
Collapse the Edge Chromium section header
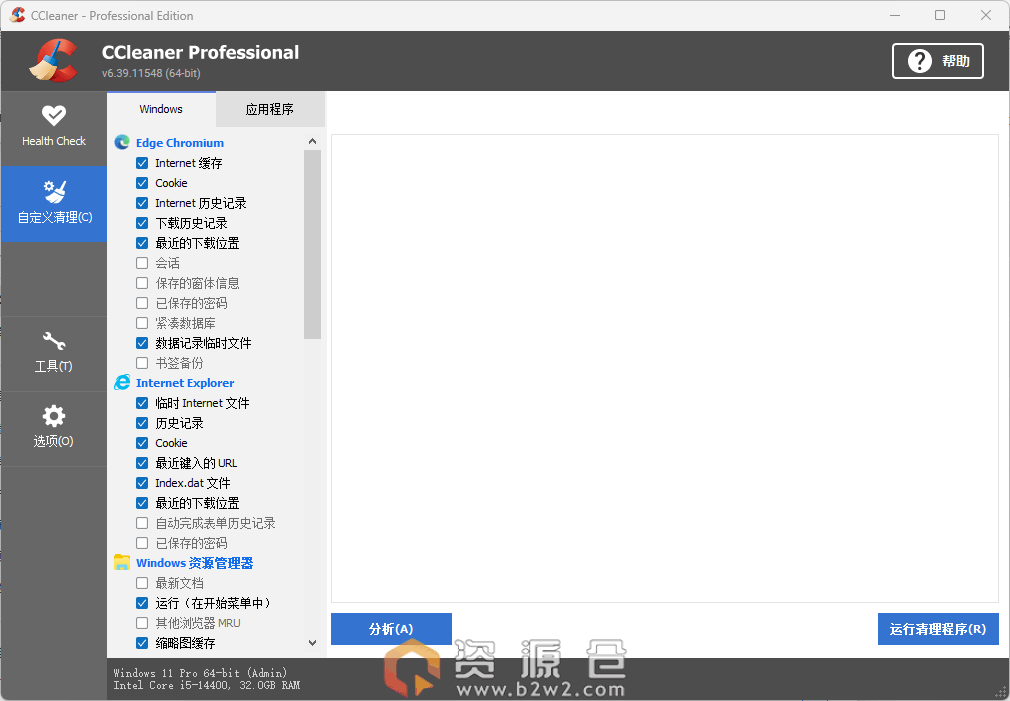pos(180,143)
